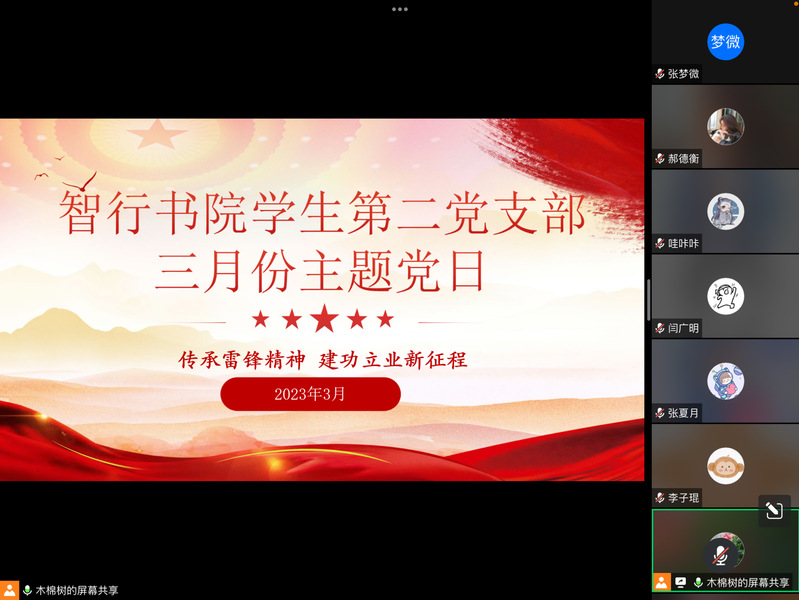Click the slide title 智行书院学生第二党支部
Screen dimensions: 799x600
(x=323, y=213)
